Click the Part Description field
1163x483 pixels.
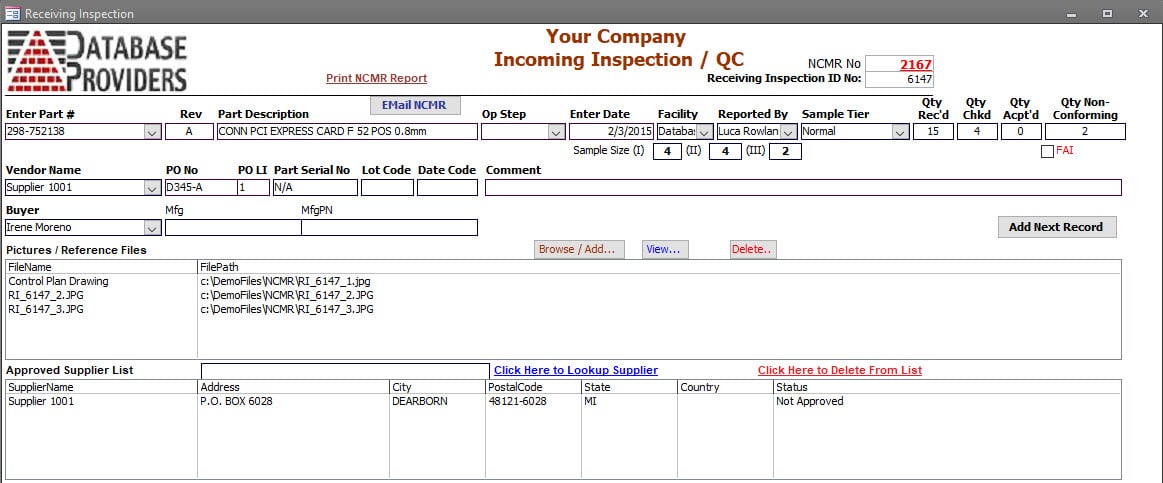tap(347, 132)
